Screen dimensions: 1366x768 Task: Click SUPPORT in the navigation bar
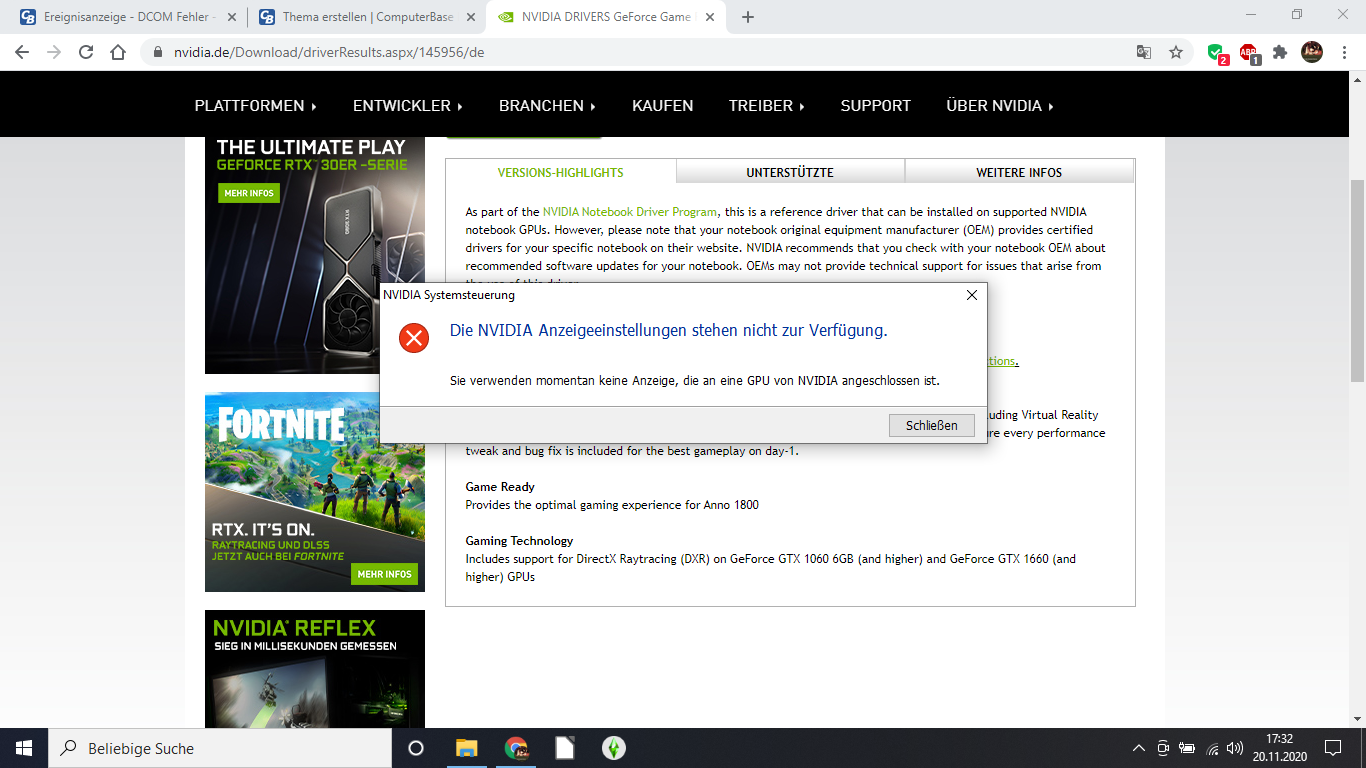pyautogui.click(x=875, y=105)
